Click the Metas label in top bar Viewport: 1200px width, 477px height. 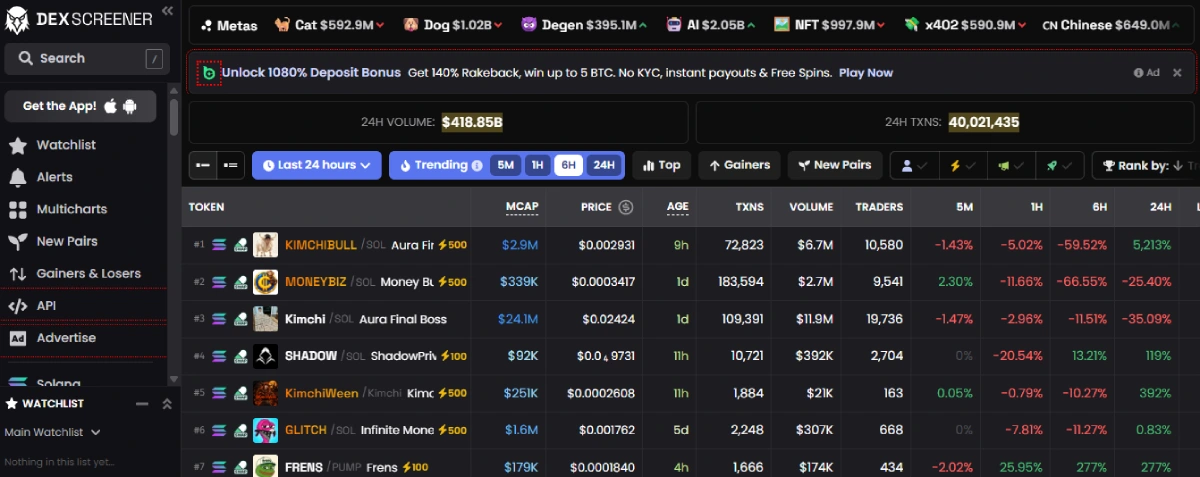click(x=229, y=25)
